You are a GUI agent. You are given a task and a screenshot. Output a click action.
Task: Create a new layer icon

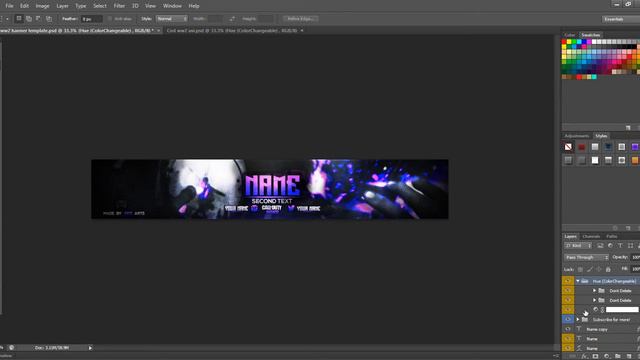tap(629, 356)
